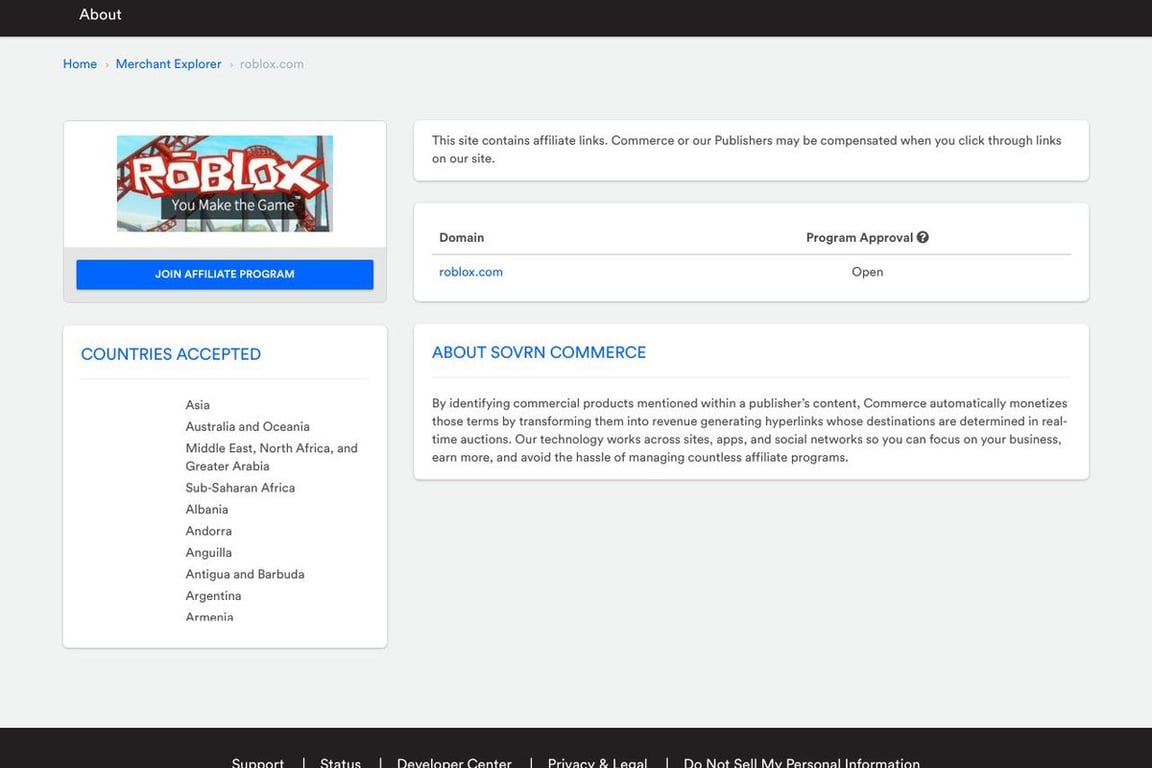Navigate to Home via the breadcrumb
This screenshot has width=1152, height=768.
(x=79, y=63)
